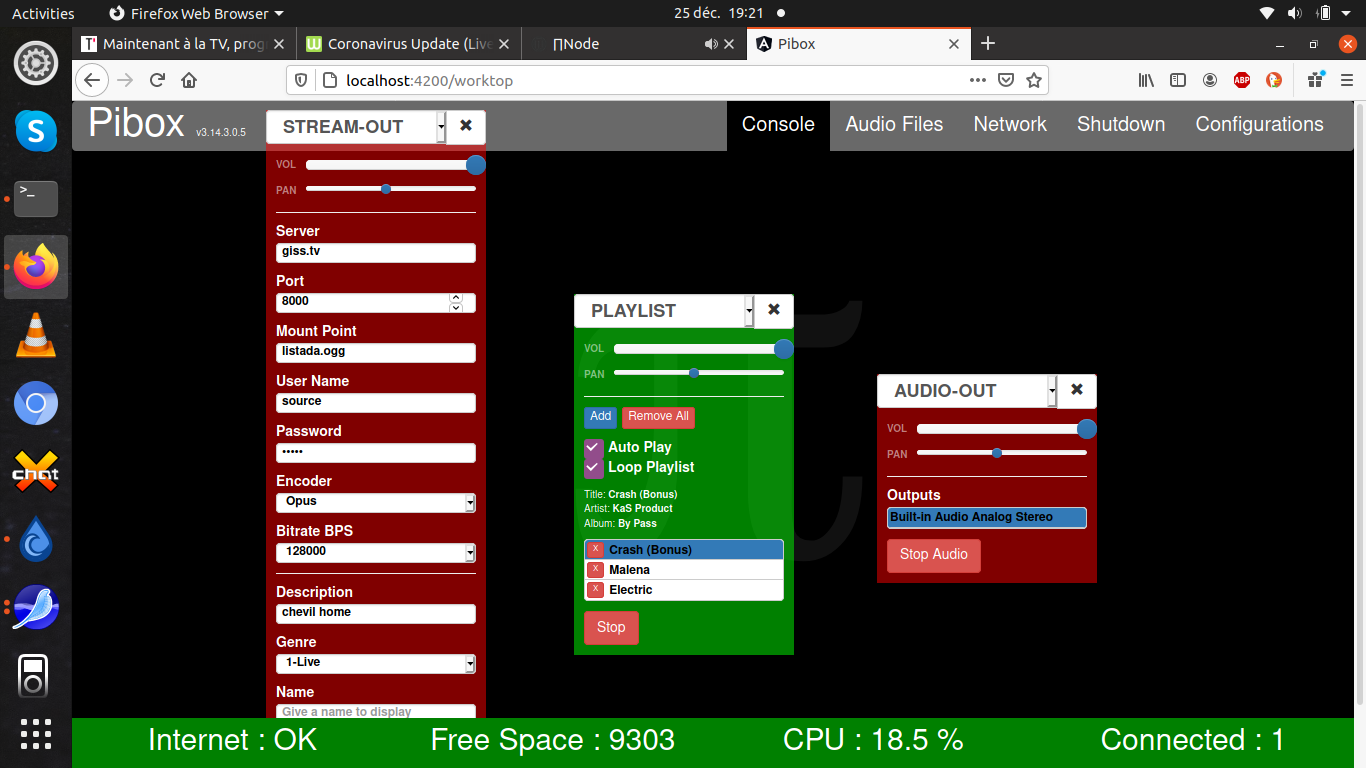
Task: Open Chromium from the dock
Action: [x=36, y=404]
